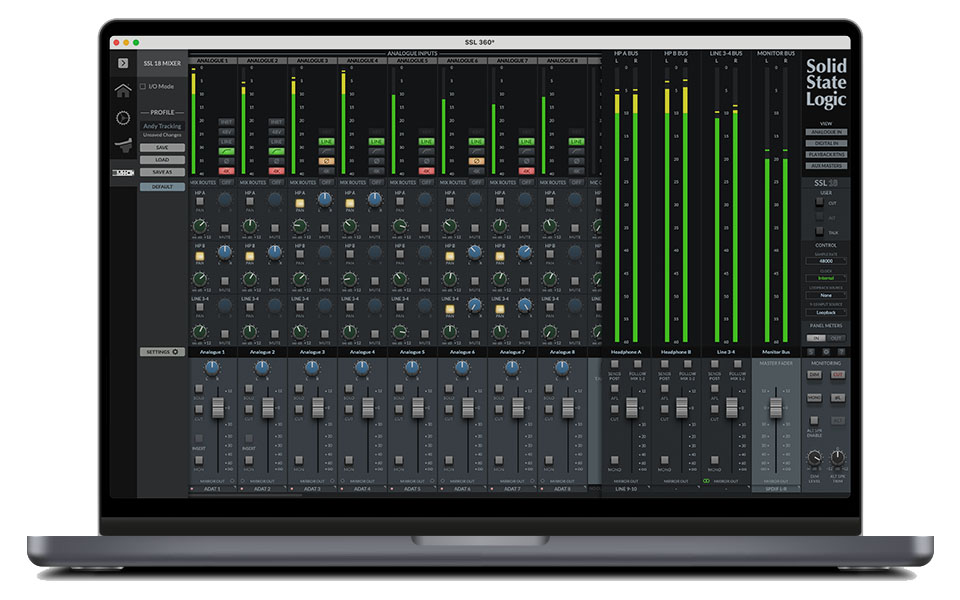This screenshot has height=600, width=960.
Task: Toggle MIX ROUTES OFF on Analogue 3
Action: (326, 182)
